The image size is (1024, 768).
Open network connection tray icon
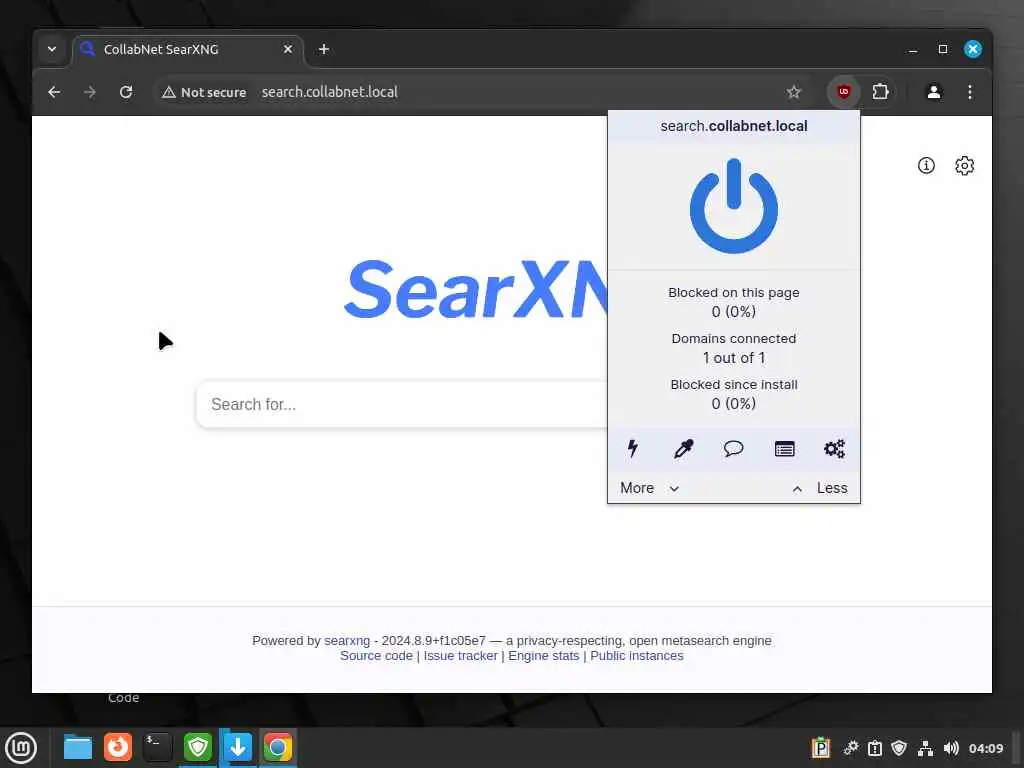click(x=925, y=748)
